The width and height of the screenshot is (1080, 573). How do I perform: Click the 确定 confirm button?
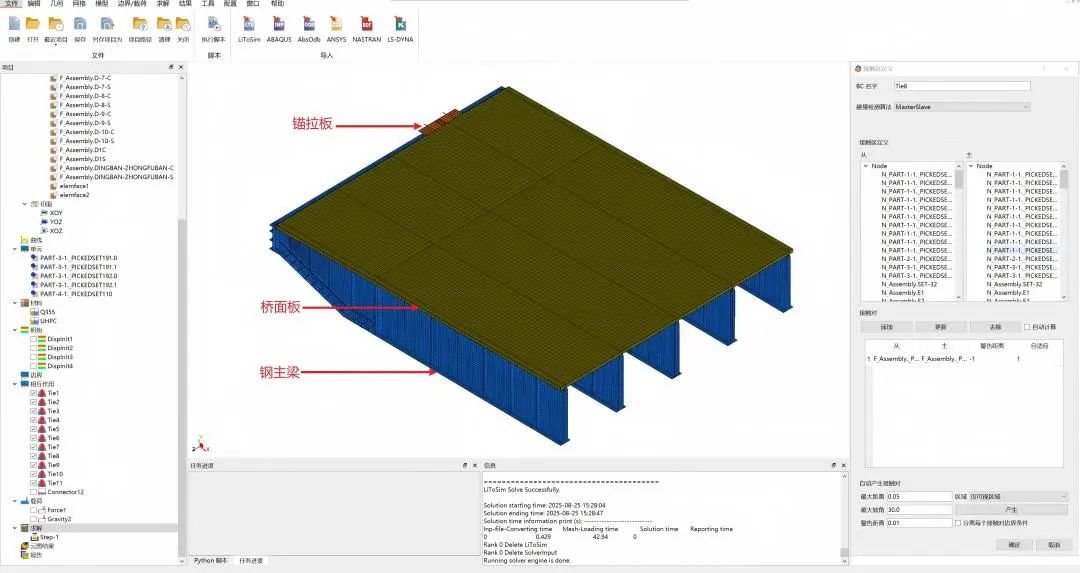tap(1014, 545)
